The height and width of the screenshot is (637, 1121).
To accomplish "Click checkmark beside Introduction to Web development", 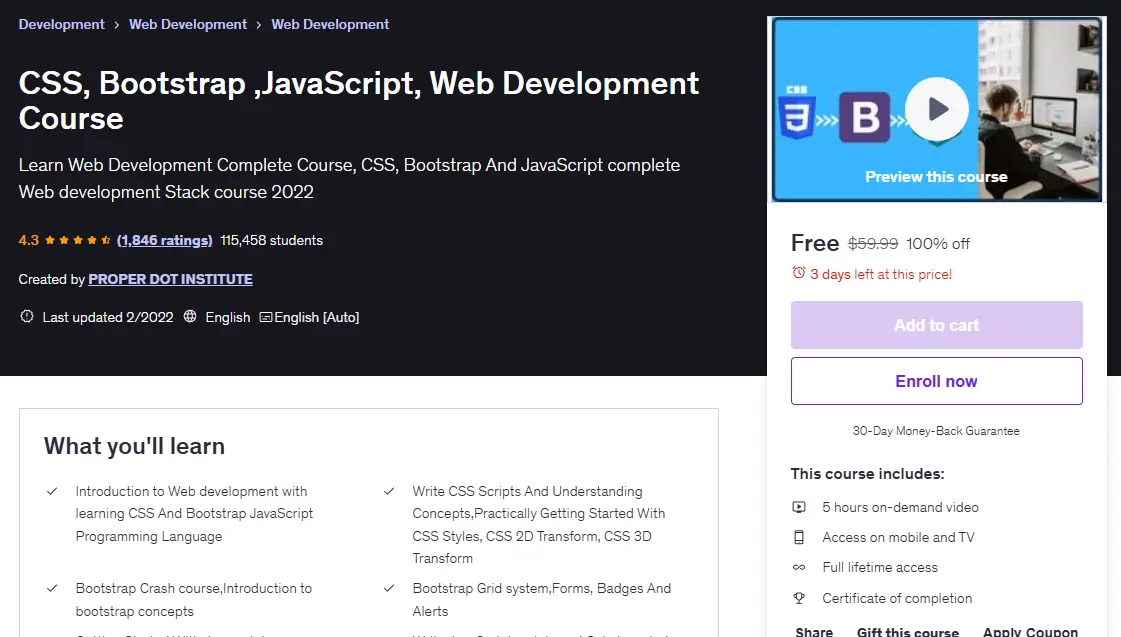I will [52, 491].
